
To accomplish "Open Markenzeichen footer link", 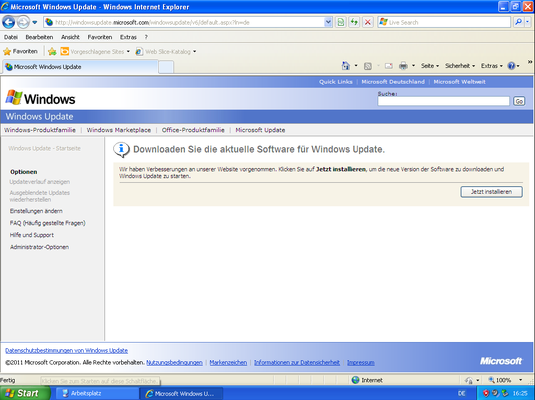I will [x=228, y=362].
